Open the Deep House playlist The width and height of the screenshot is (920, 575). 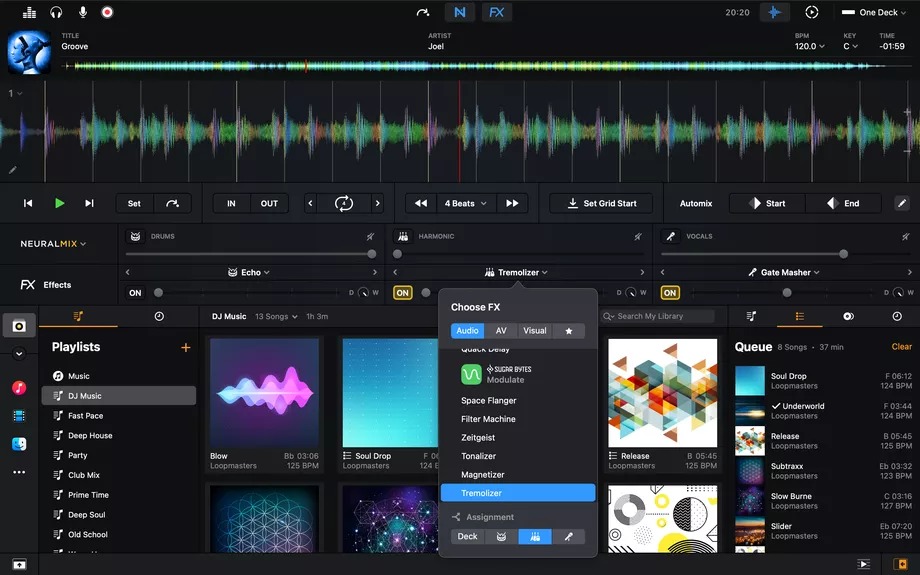coord(119,435)
